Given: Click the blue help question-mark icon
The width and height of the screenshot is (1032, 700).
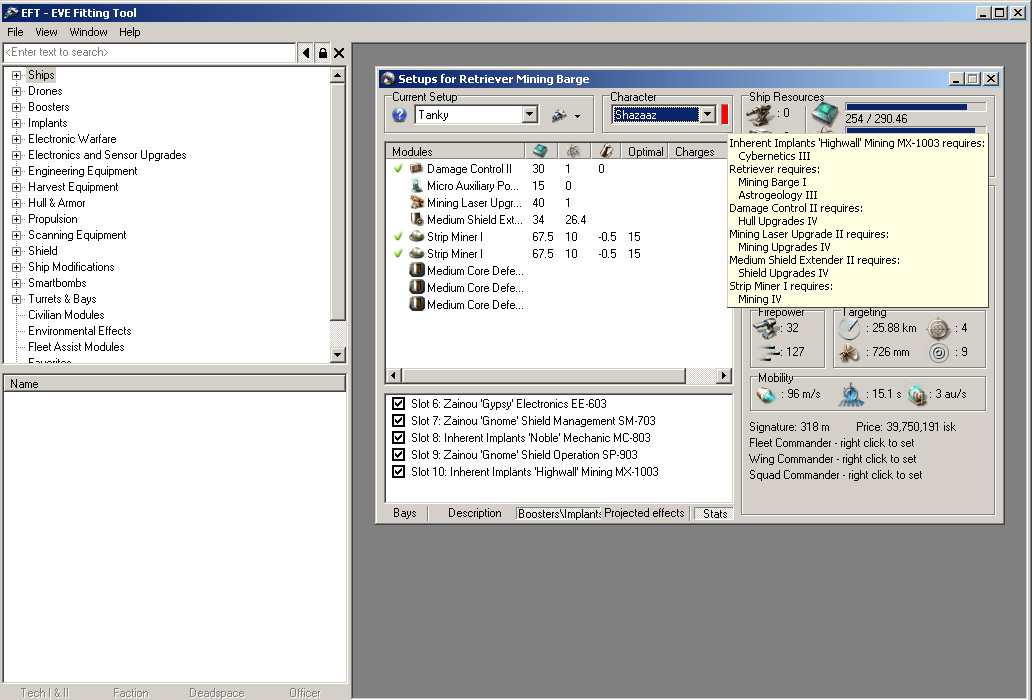Looking at the screenshot, I should [x=399, y=115].
